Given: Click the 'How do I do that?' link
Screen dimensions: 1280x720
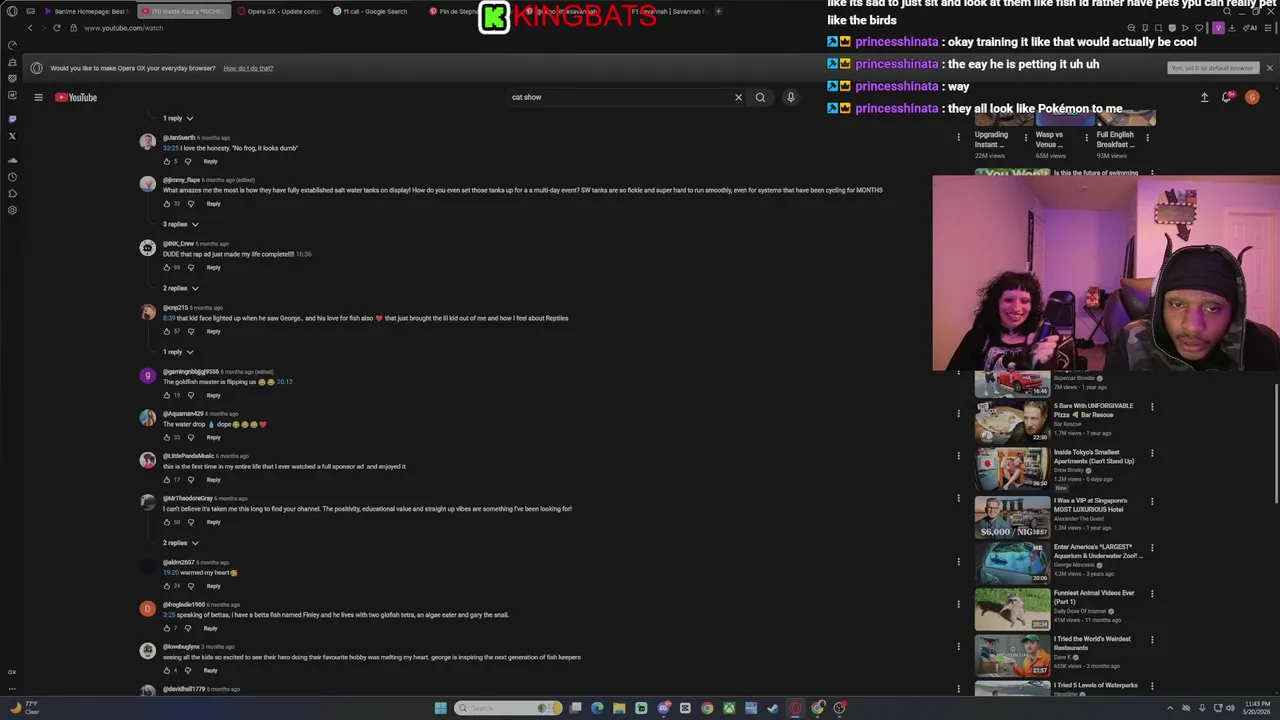Looking at the screenshot, I should coord(248,68).
